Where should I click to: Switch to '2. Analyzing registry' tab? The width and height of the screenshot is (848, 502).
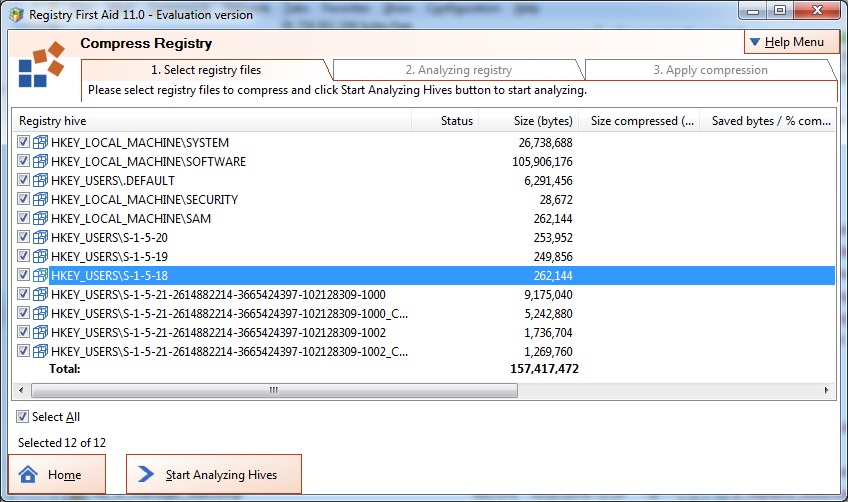459,70
